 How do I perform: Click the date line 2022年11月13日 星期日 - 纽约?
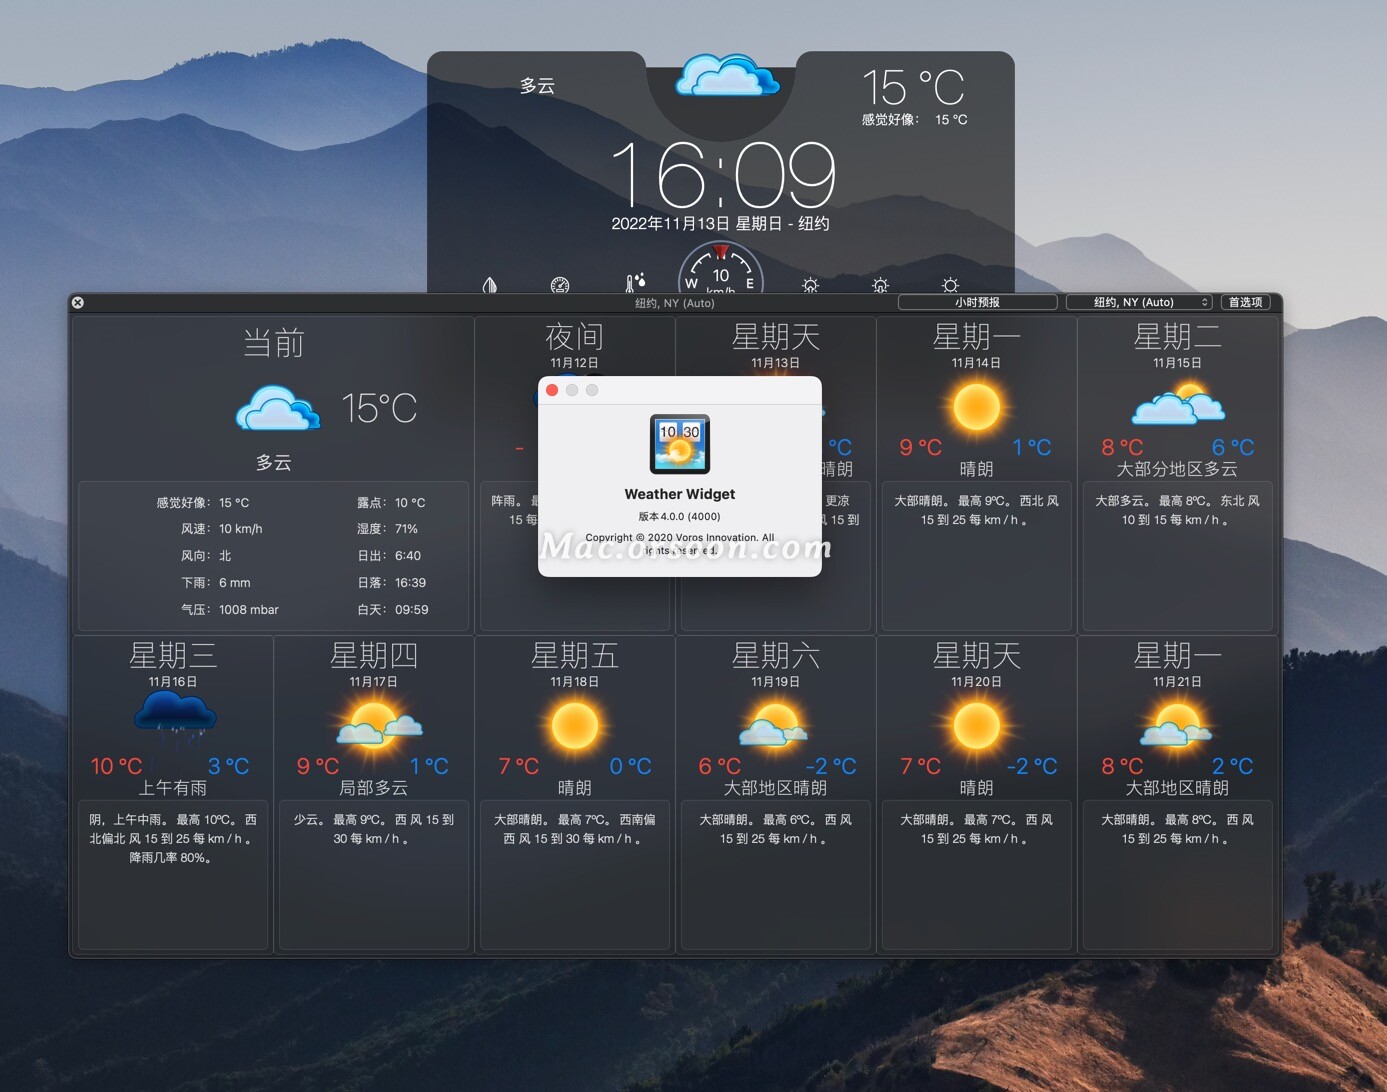click(x=721, y=224)
